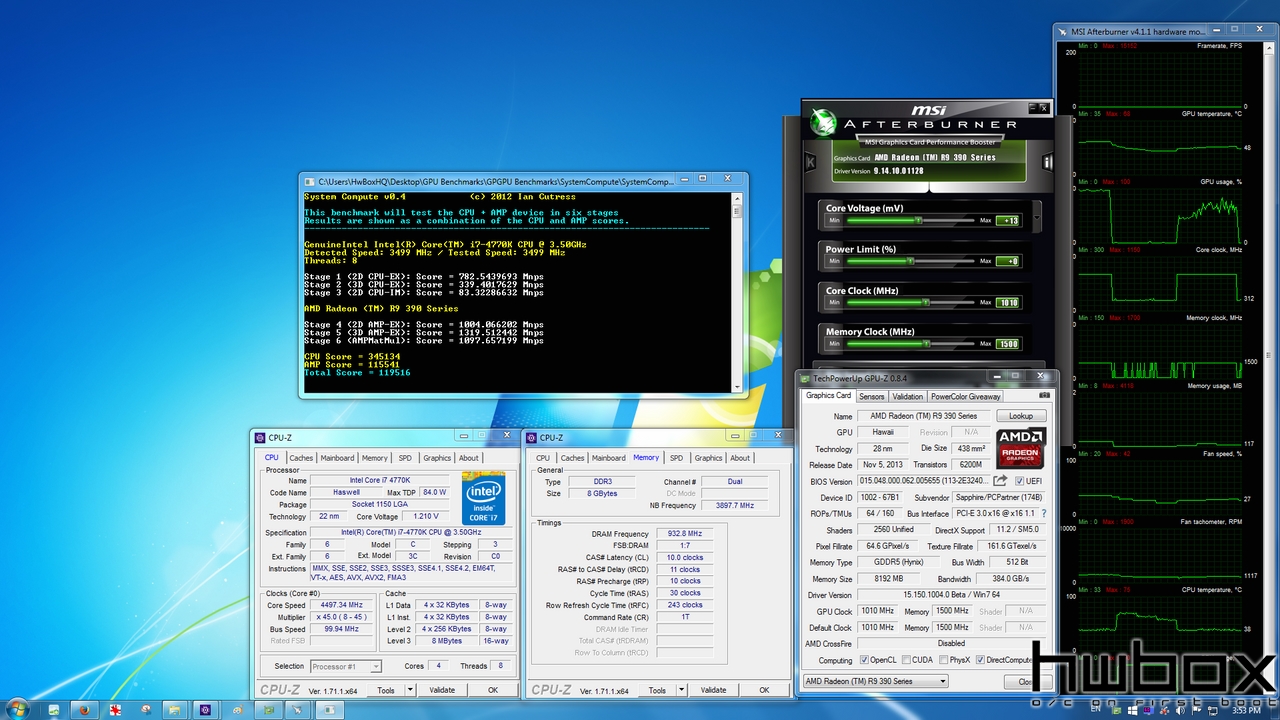Click the red splat icon on the taskbar
1280x720 pixels.
pos(115,709)
